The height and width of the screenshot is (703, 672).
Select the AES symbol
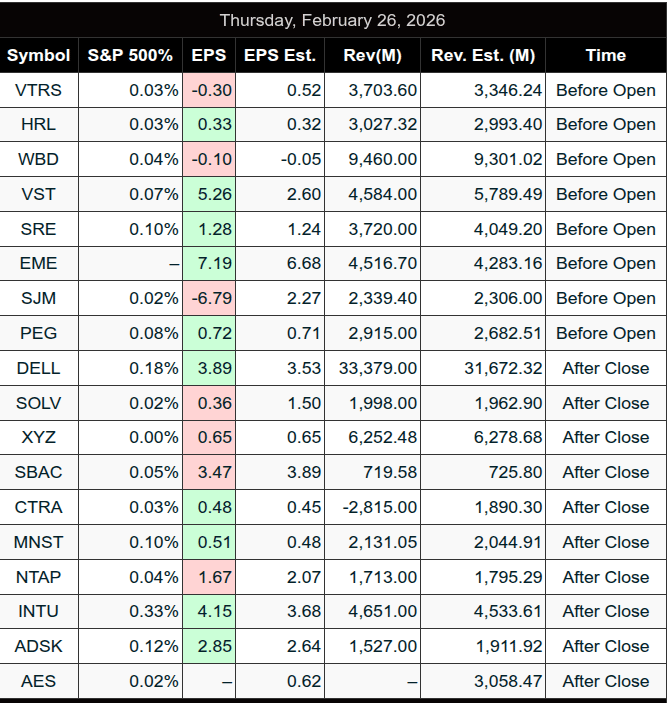pos(39,681)
